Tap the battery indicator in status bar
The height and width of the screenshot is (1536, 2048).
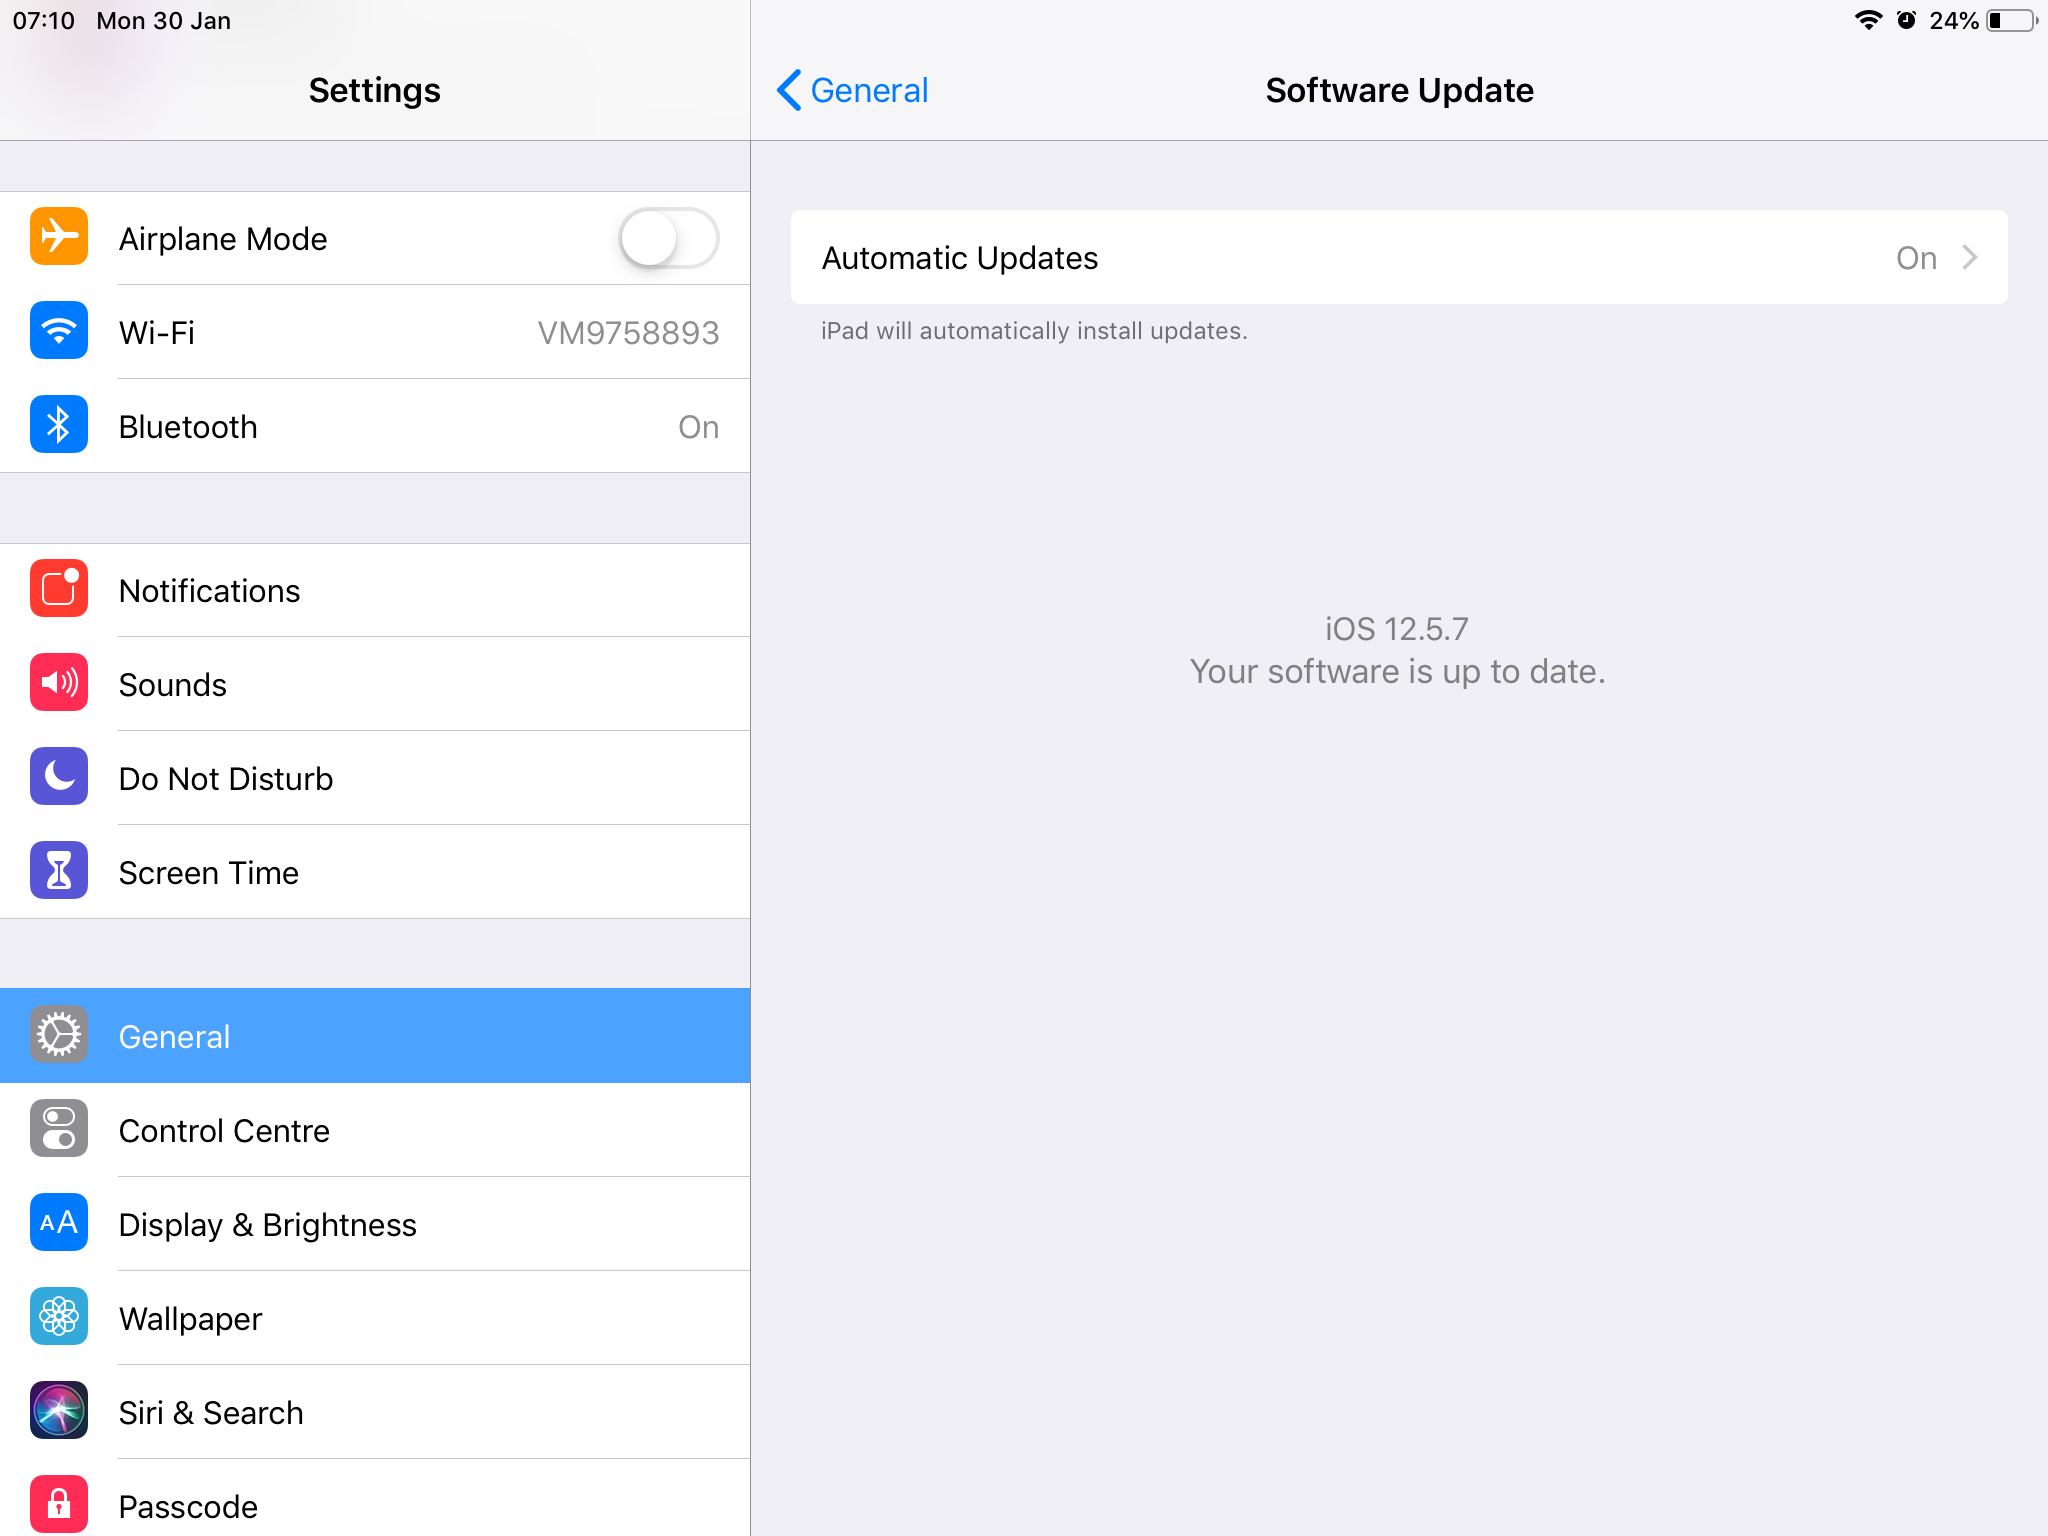click(x=2013, y=21)
